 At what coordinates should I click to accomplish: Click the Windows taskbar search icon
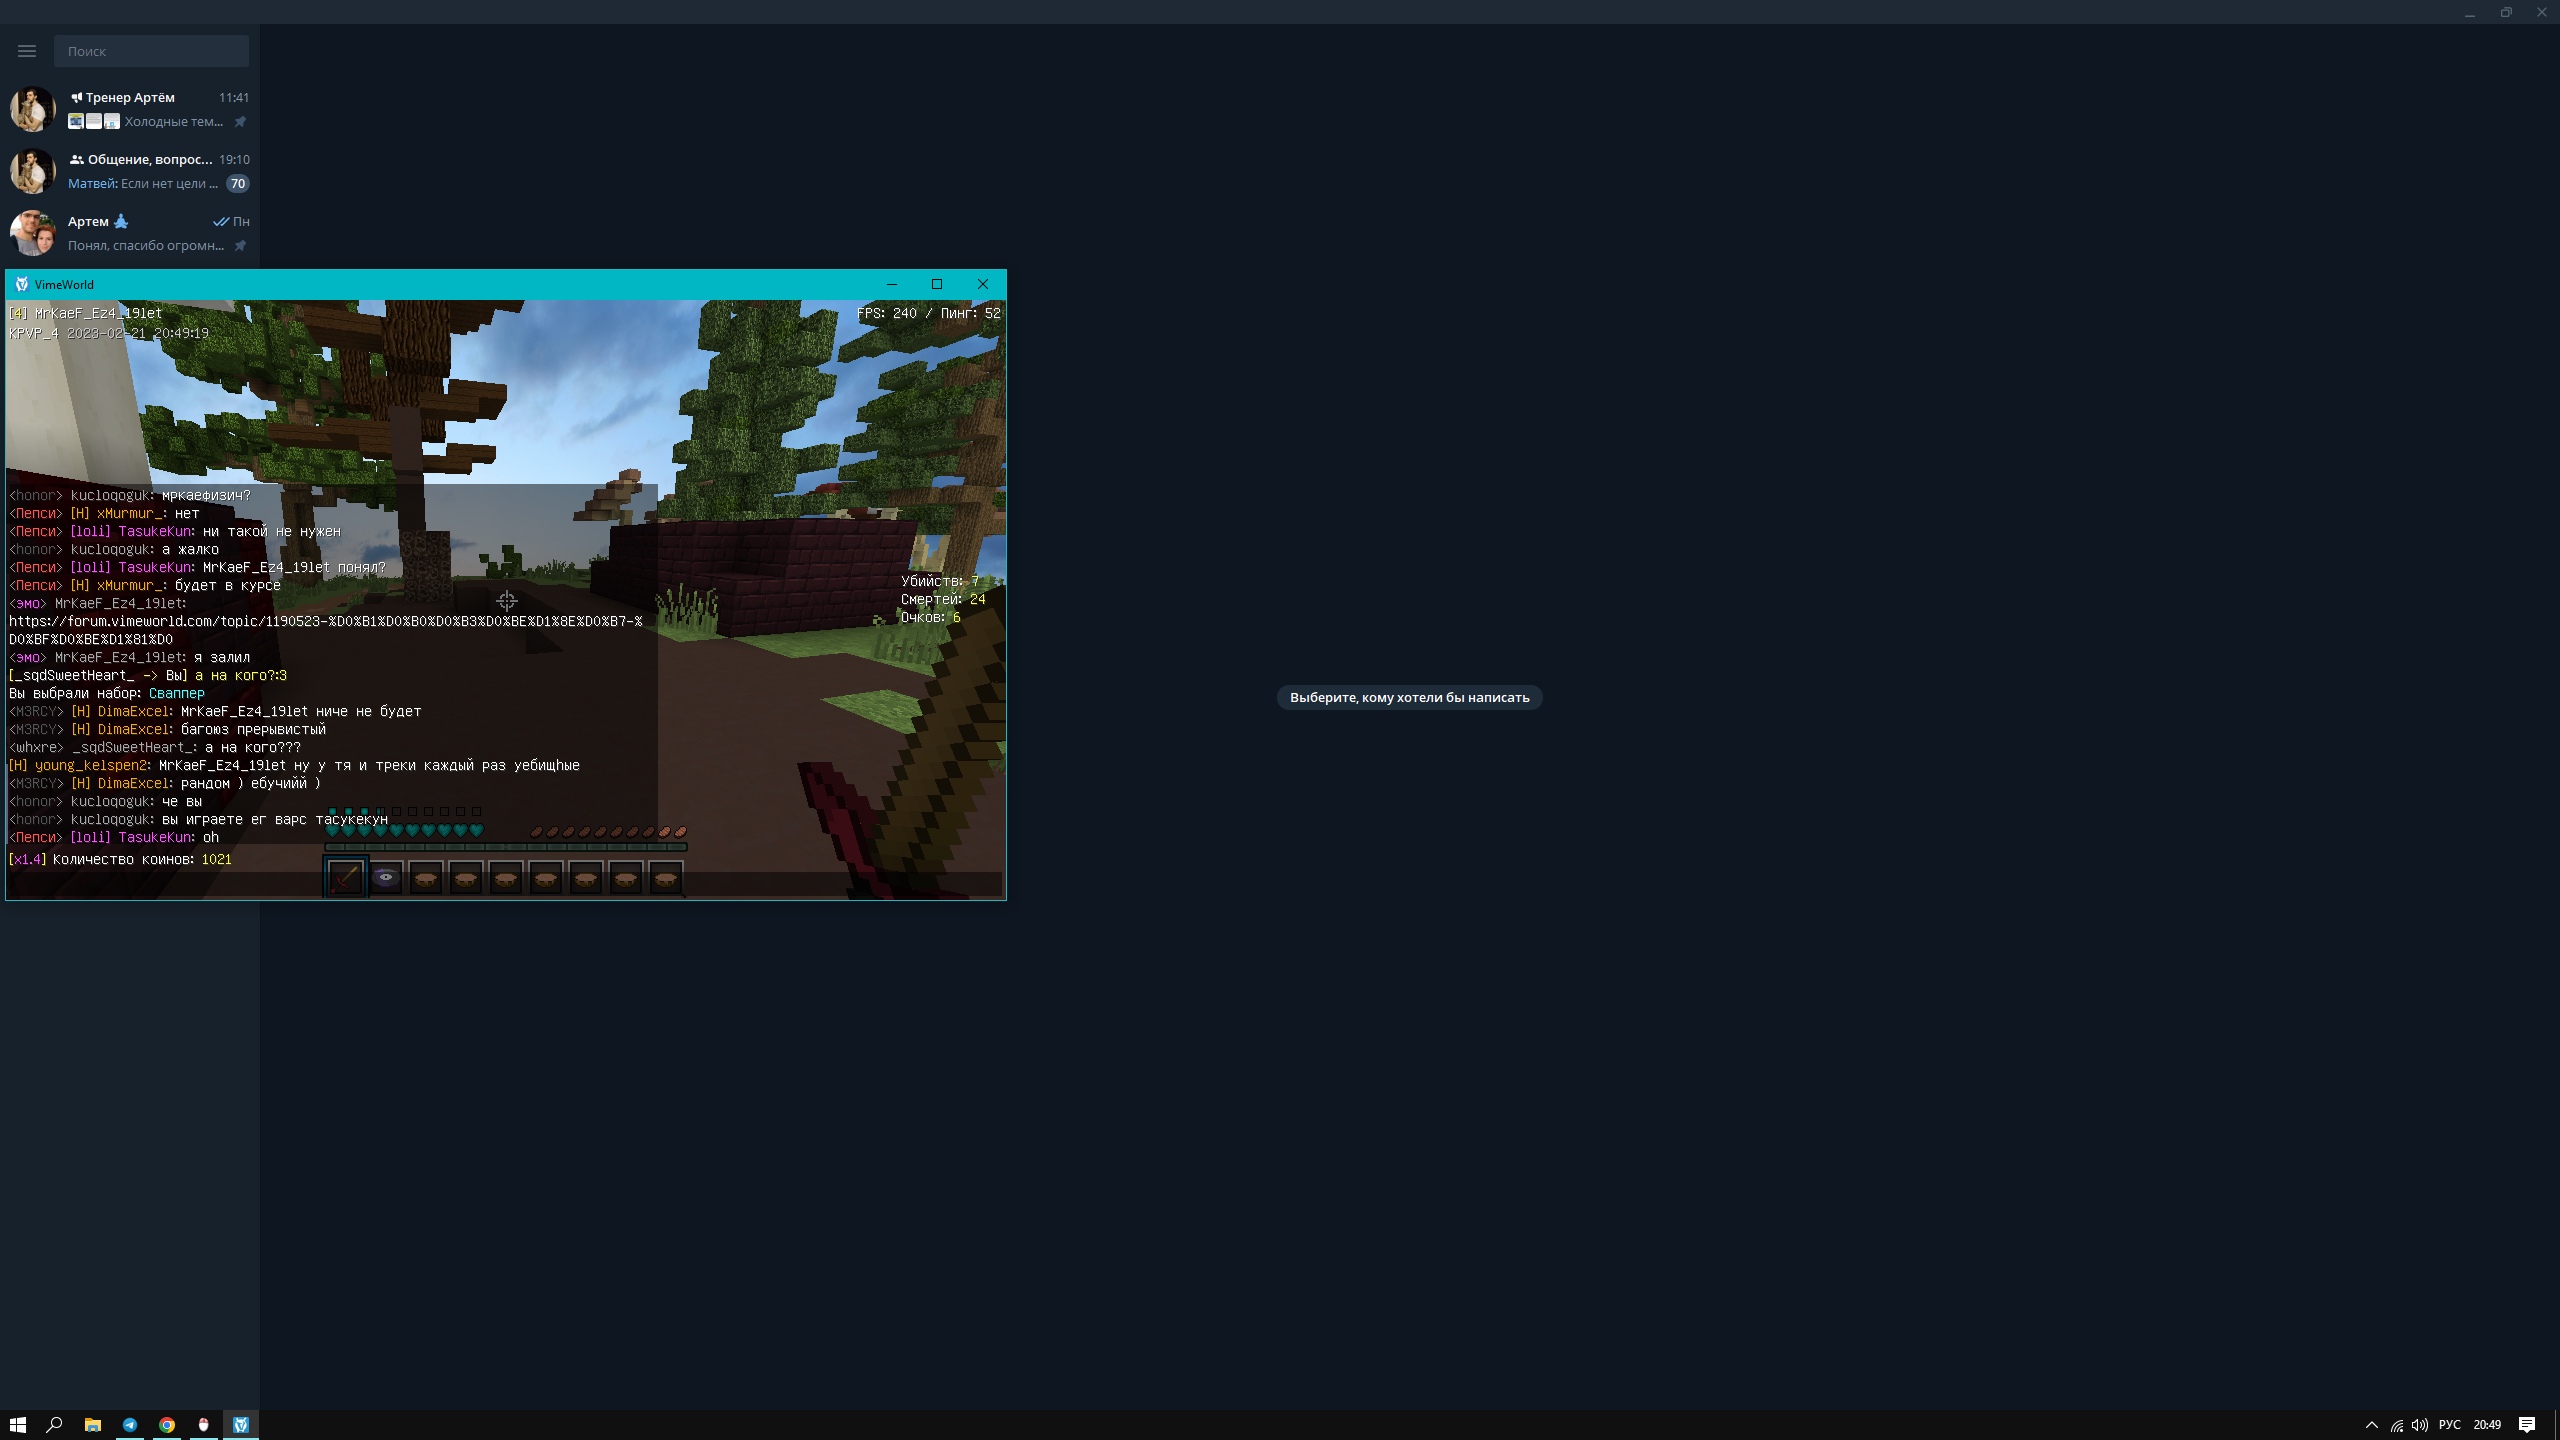[55, 1425]
